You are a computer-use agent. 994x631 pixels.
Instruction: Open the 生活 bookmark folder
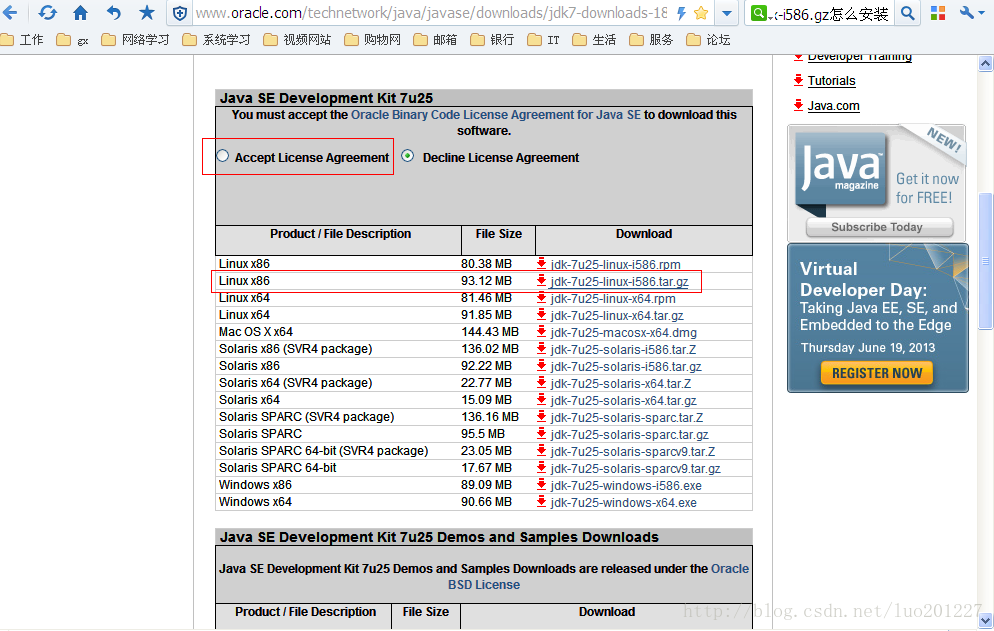point(594,40)
